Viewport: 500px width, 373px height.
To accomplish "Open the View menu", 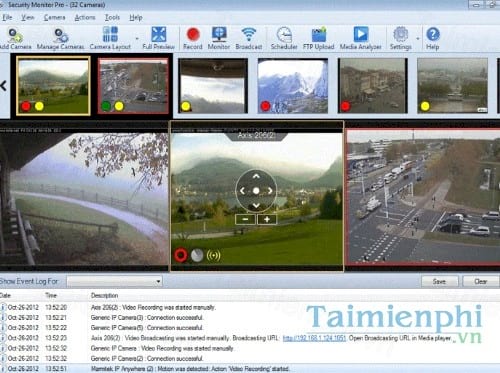I will 28,17.
